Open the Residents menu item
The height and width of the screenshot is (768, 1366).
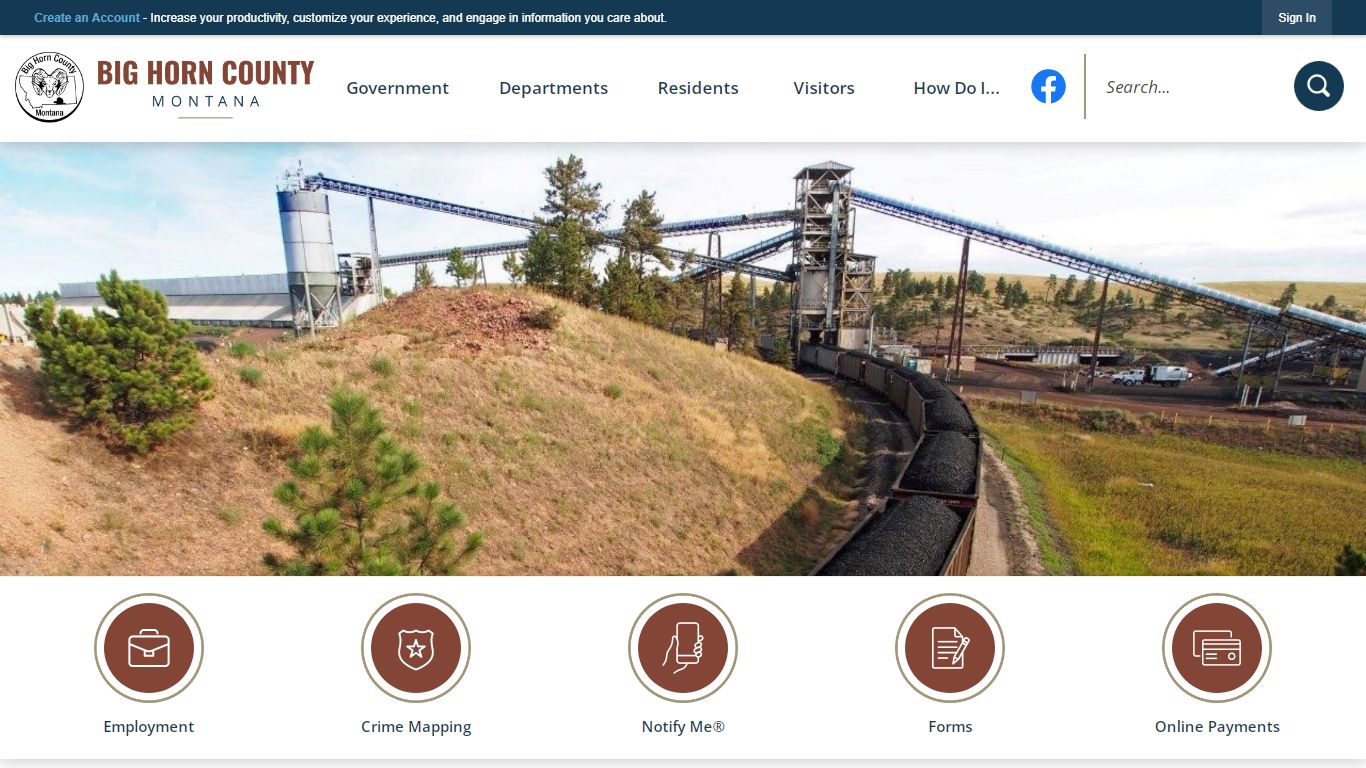click(698, 88)
